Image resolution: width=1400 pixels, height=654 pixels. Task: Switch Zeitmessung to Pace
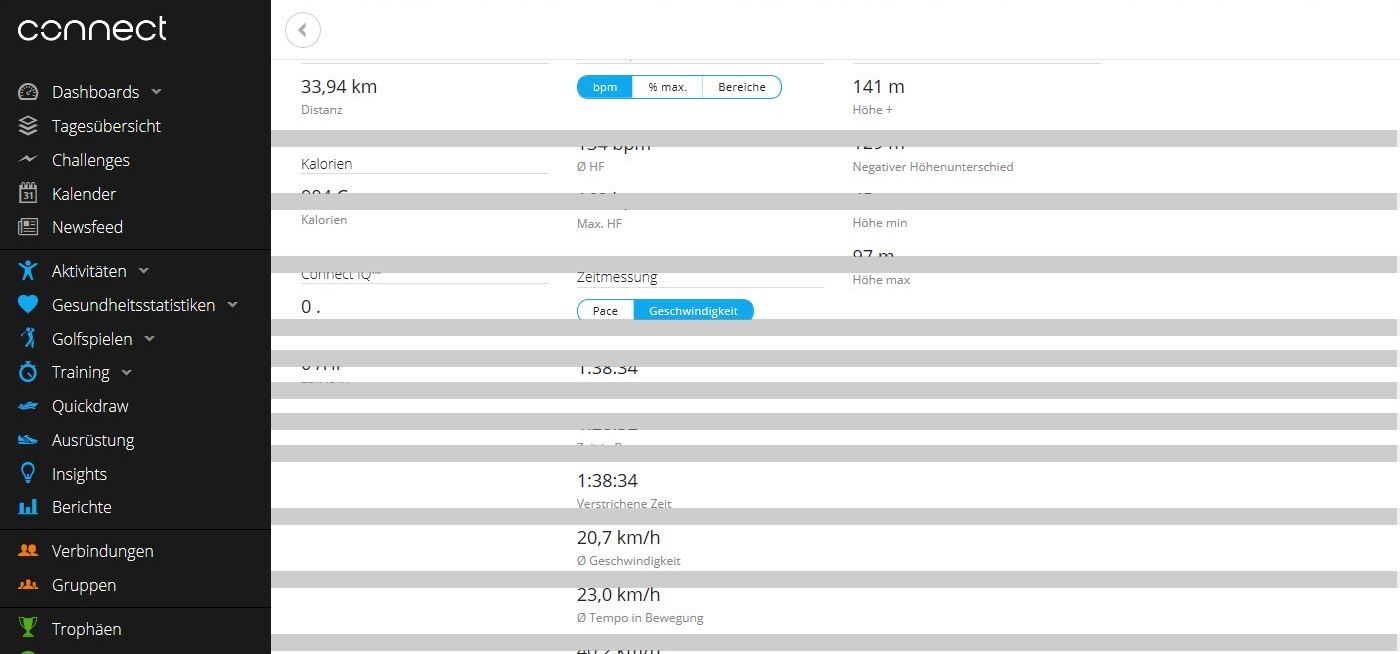605,311
